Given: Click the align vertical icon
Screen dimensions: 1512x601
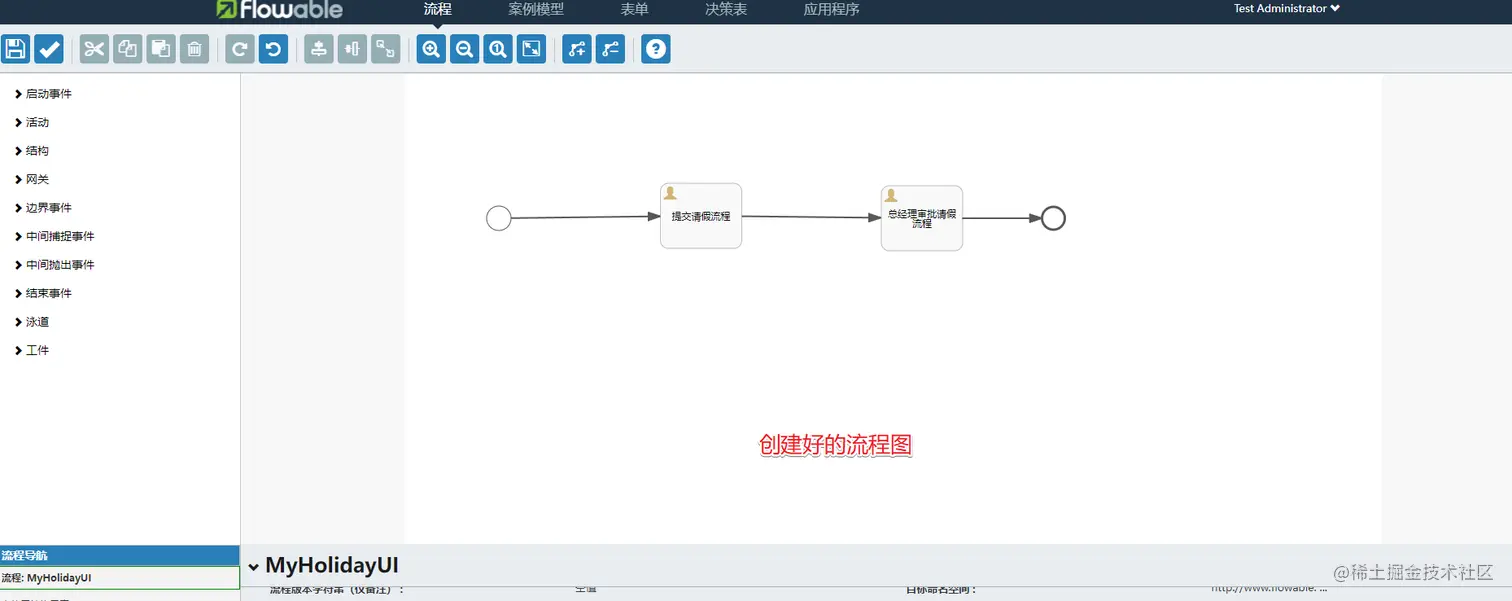Looking at the screenshot, I should 319,49.
